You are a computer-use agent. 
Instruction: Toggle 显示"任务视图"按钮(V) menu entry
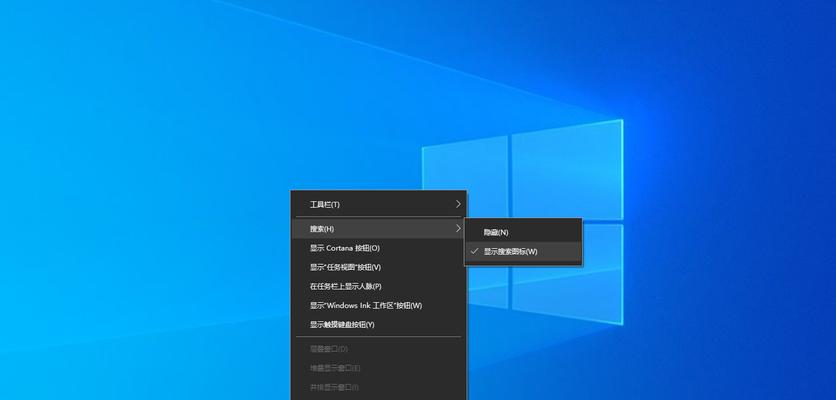379,267
